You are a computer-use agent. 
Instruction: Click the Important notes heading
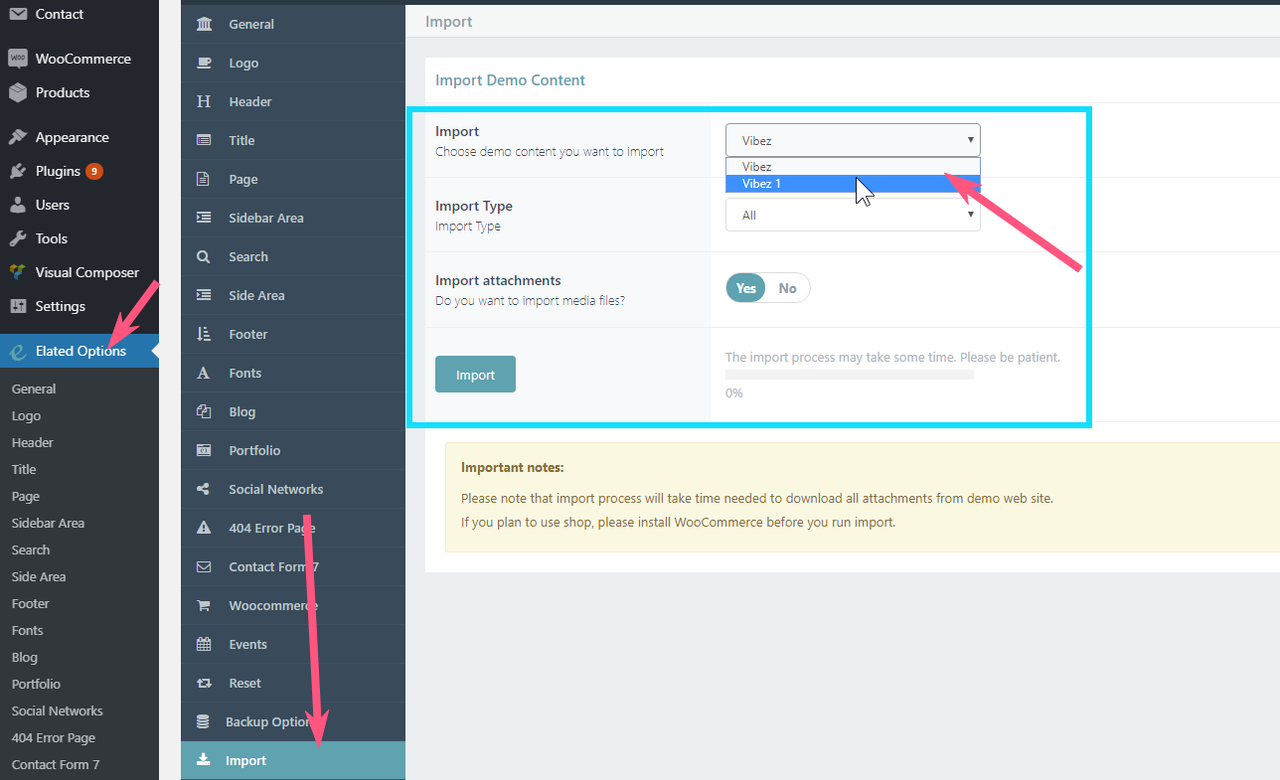[x=512, y=467]
